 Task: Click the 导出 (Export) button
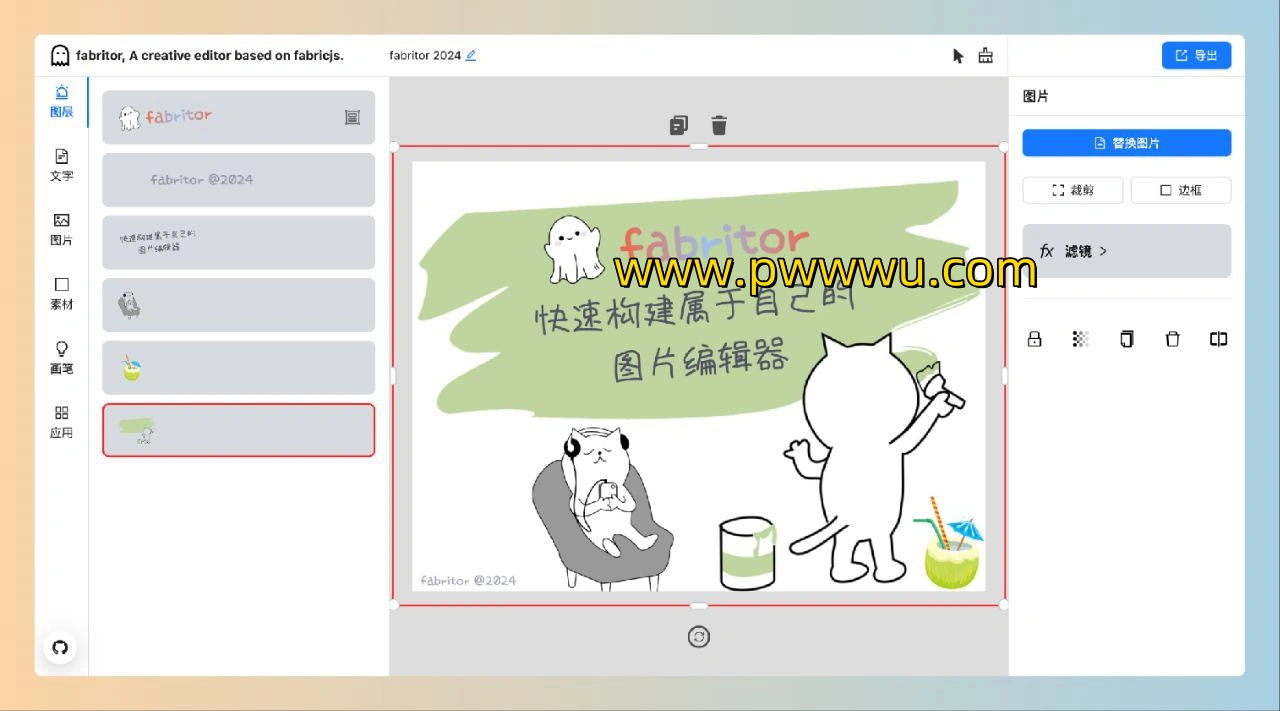pyautogui.click(x=1196, y=56)
